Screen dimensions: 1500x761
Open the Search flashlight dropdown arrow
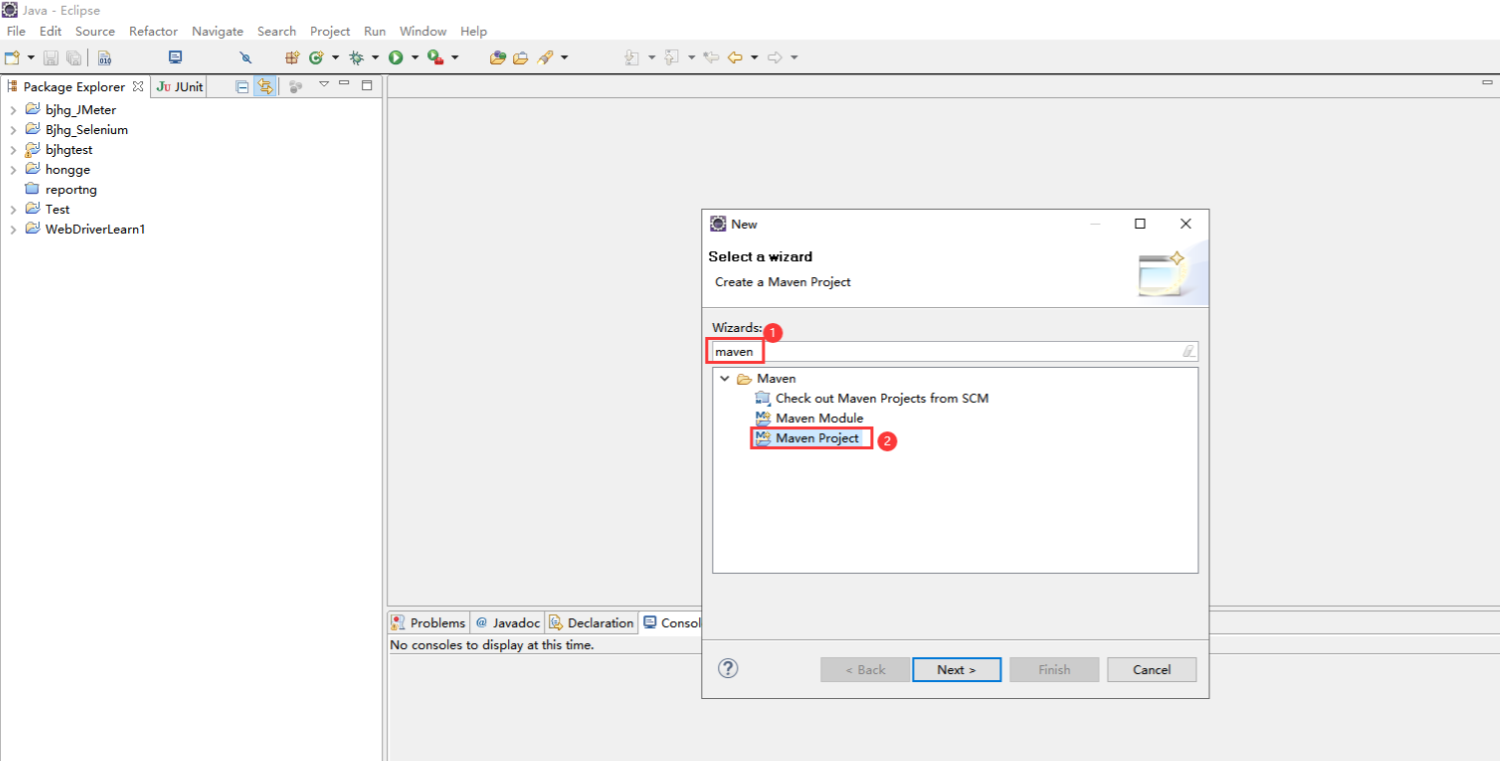pyautogui.click(x=565, y=57)
